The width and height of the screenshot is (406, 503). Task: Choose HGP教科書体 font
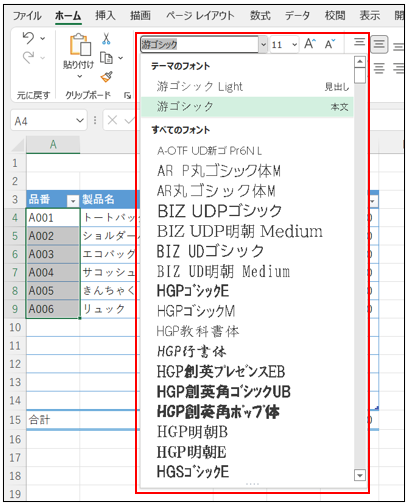247,331
